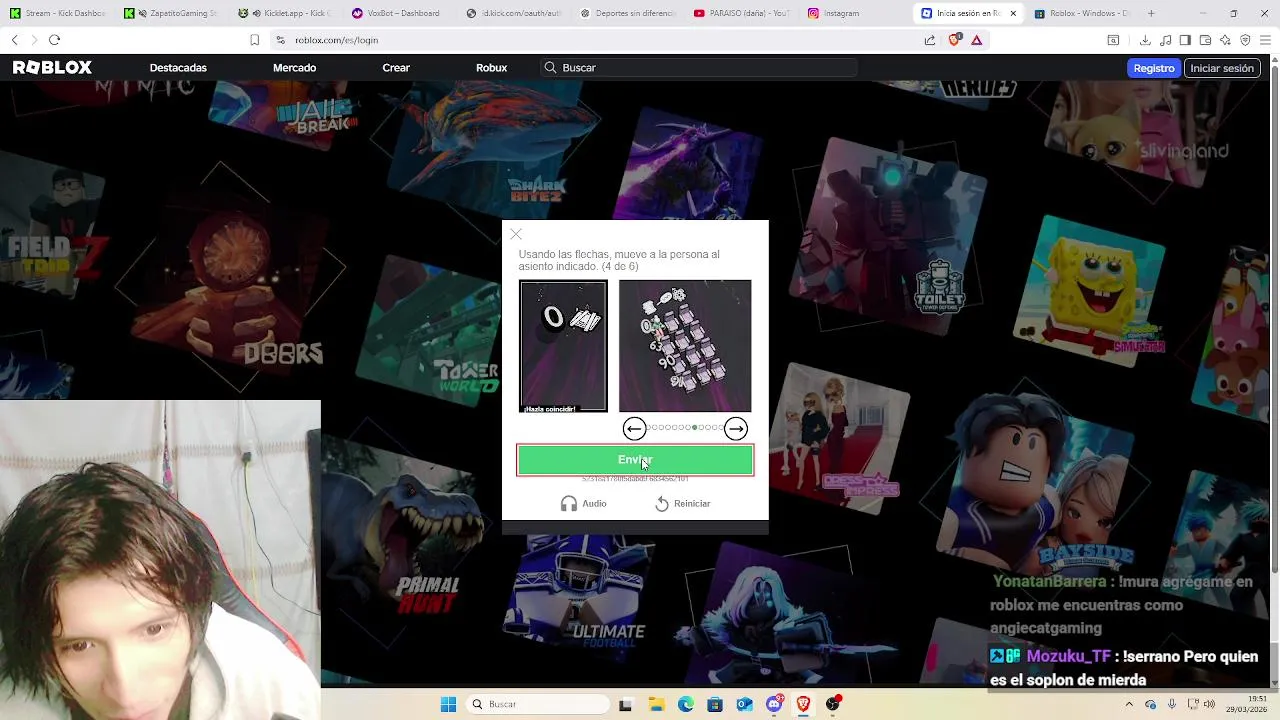Restart the puzzle with Reiniciar
Viewport: 1280px width, 720px height.
point(682,504)
